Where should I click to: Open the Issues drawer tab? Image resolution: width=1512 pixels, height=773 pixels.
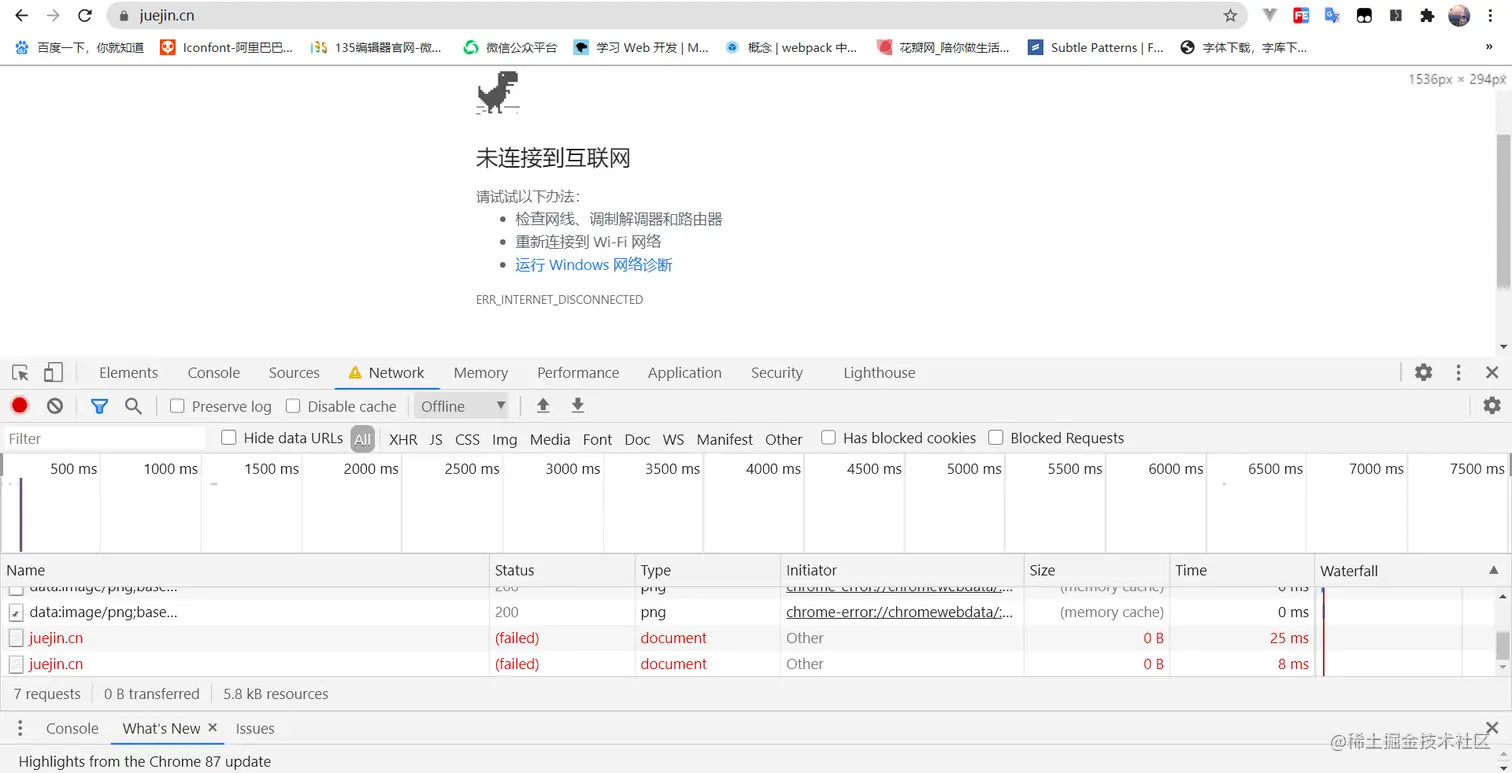coord(255,728)
